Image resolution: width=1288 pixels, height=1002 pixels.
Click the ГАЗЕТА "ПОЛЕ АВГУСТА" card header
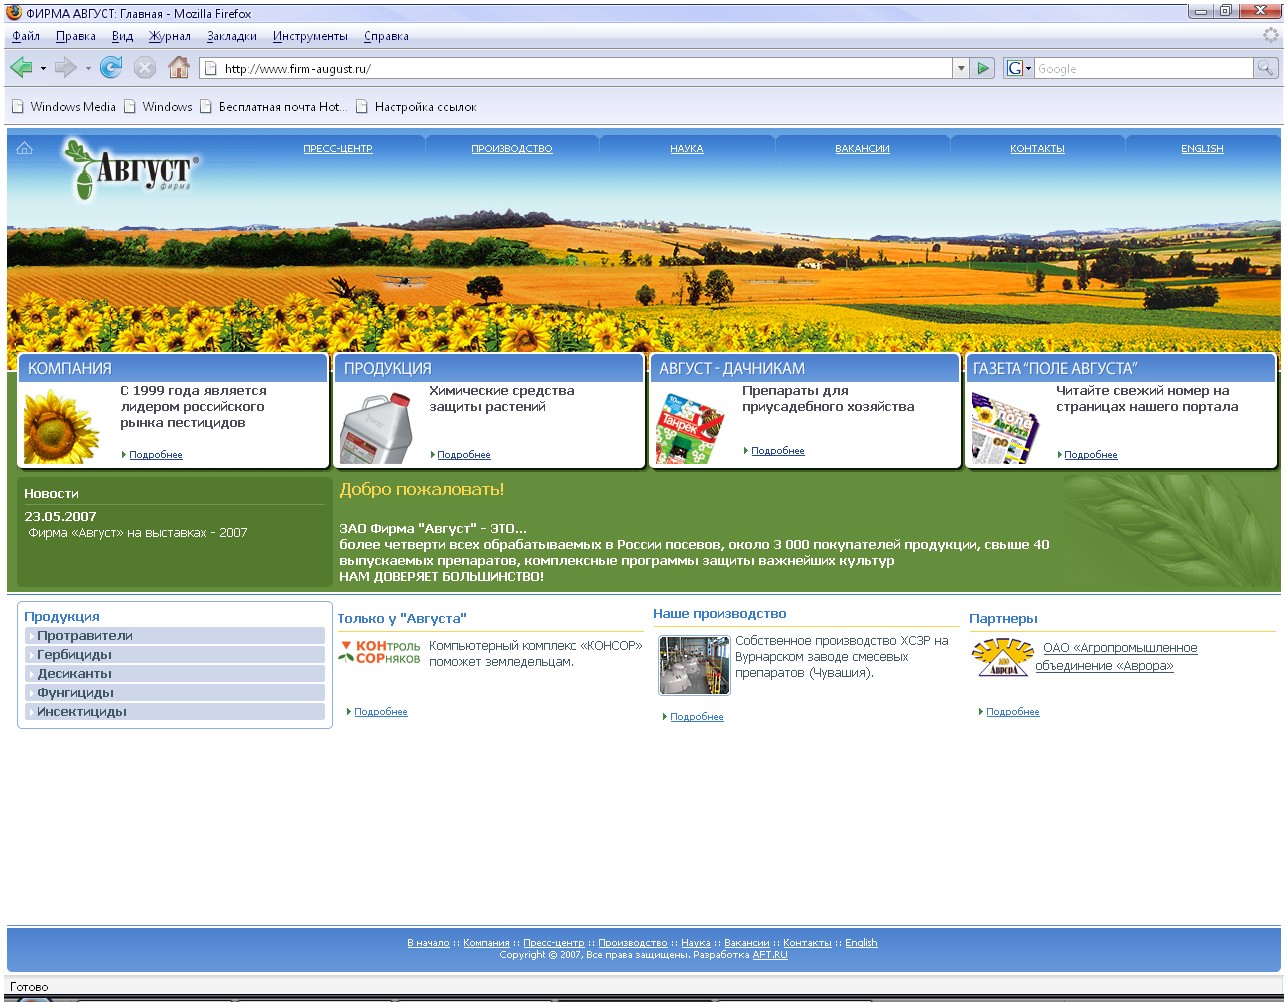click(1121, 368)
